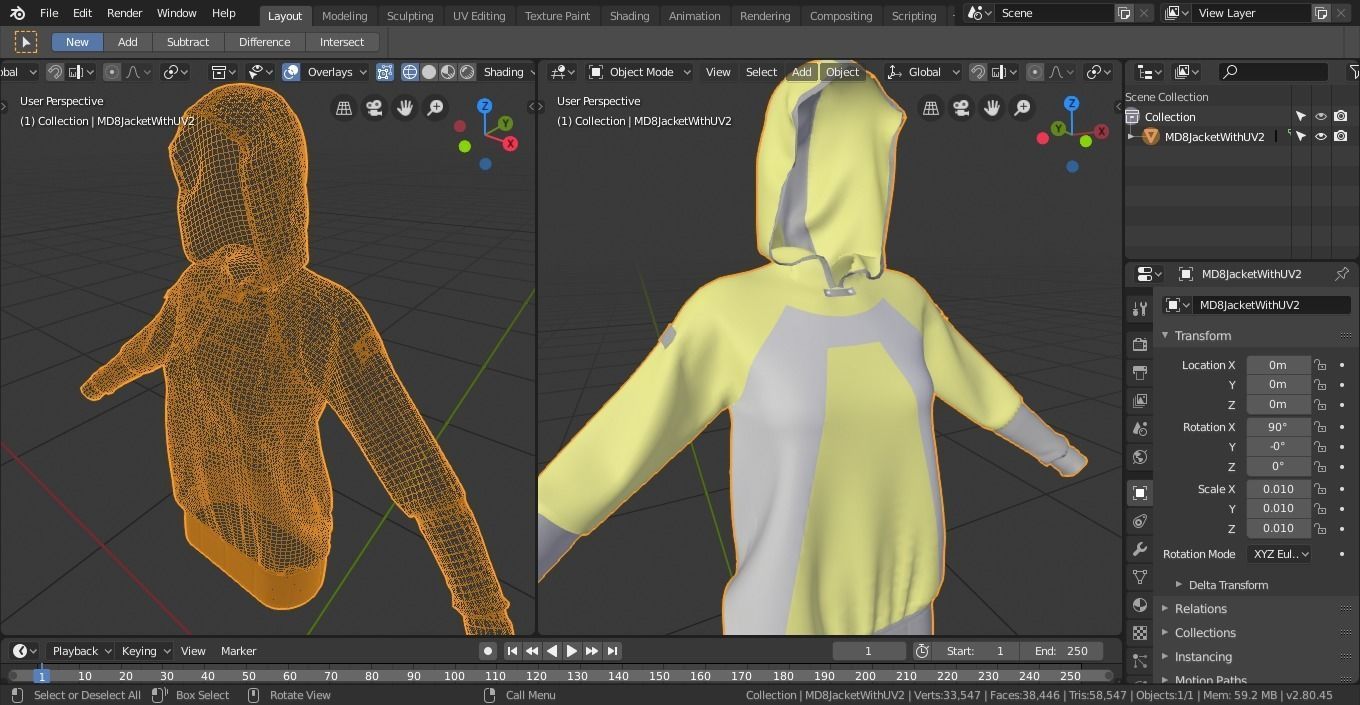Screen dimensions: 1360x705
Task: Select wireframe shading in left viewport
Action: coord(410,72)
